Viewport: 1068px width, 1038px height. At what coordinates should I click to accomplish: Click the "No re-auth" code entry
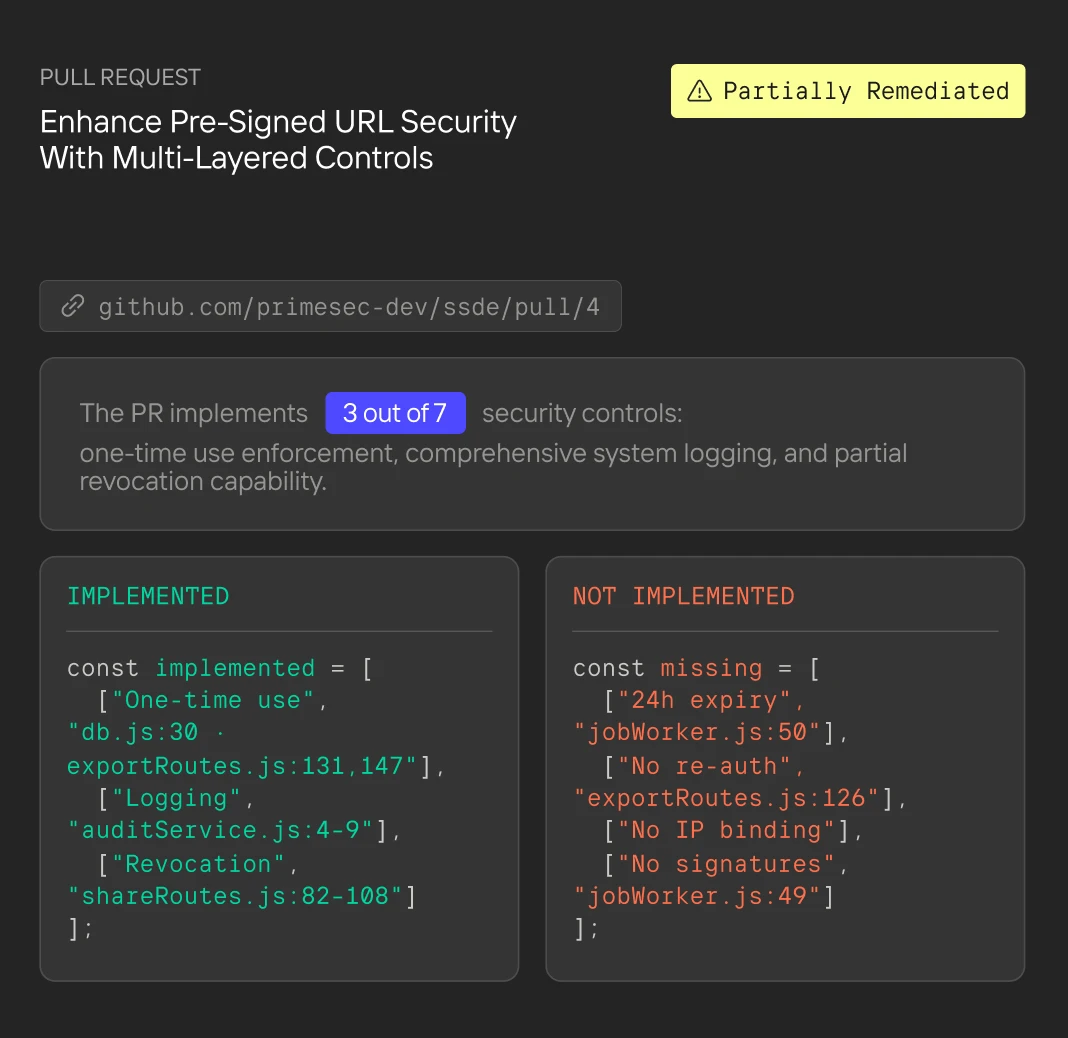(704, 766)
